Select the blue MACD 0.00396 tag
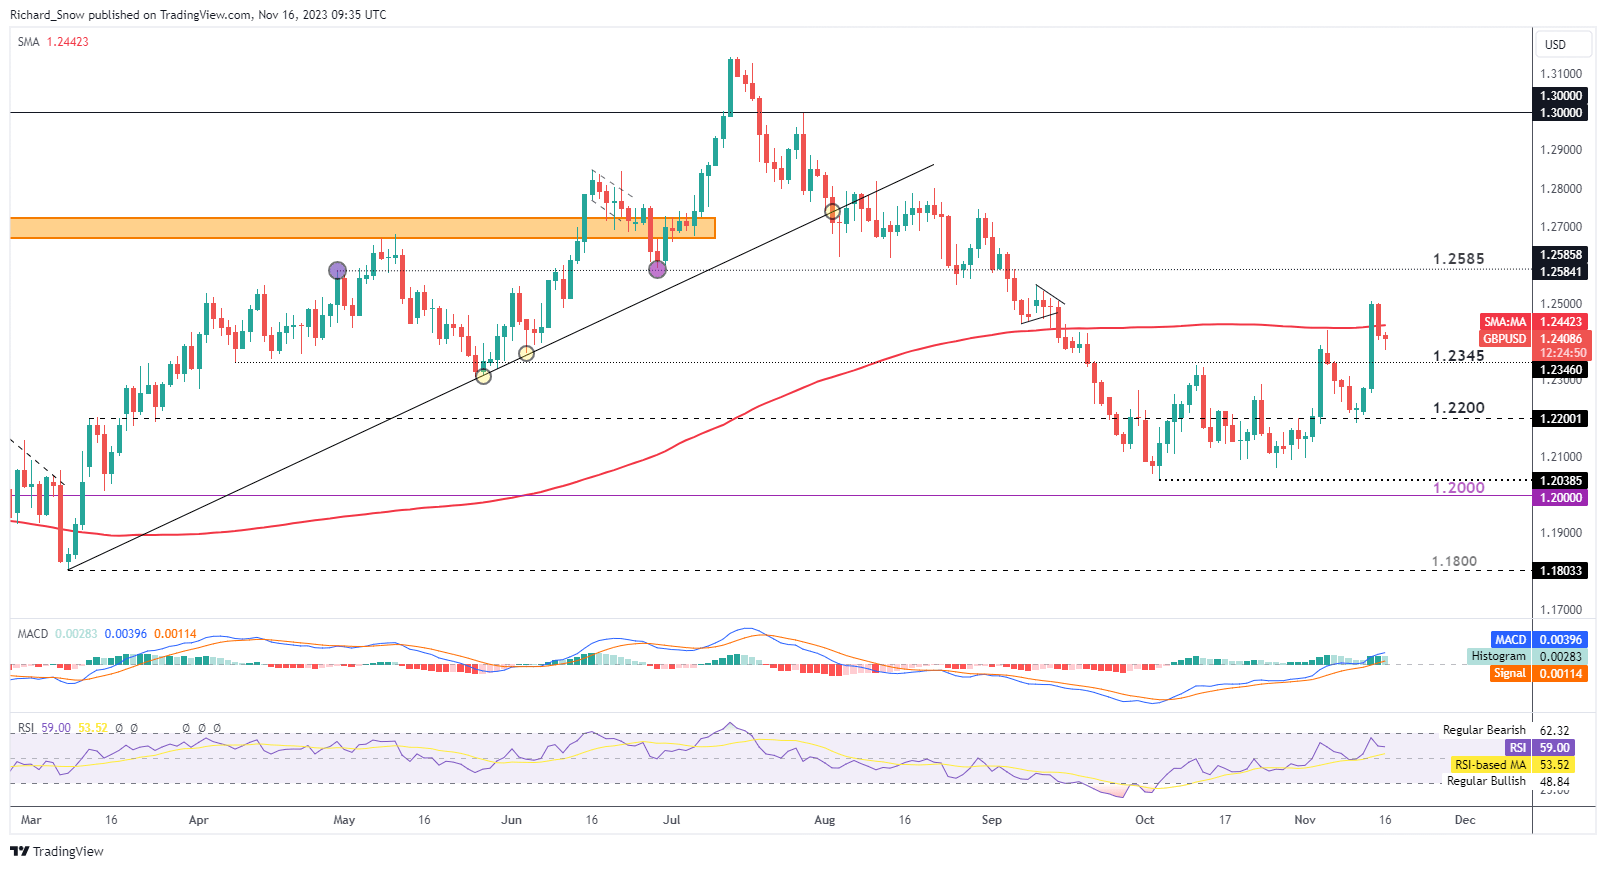The image size is (1606, 869). 1538,640
